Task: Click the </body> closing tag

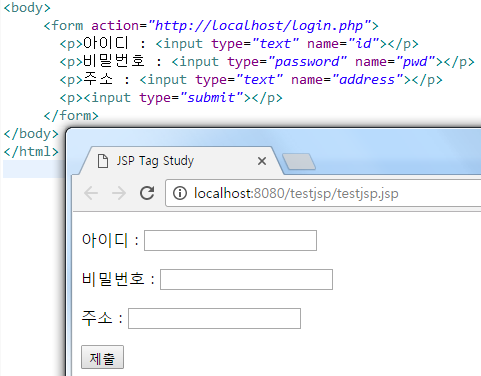Action: click(31, 134)
